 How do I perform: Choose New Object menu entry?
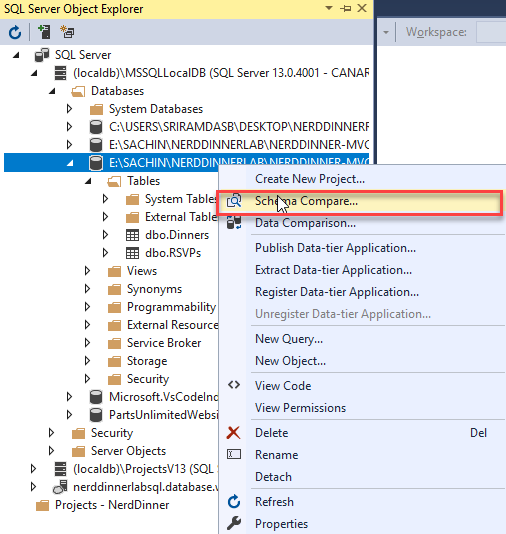pos(290,361)
